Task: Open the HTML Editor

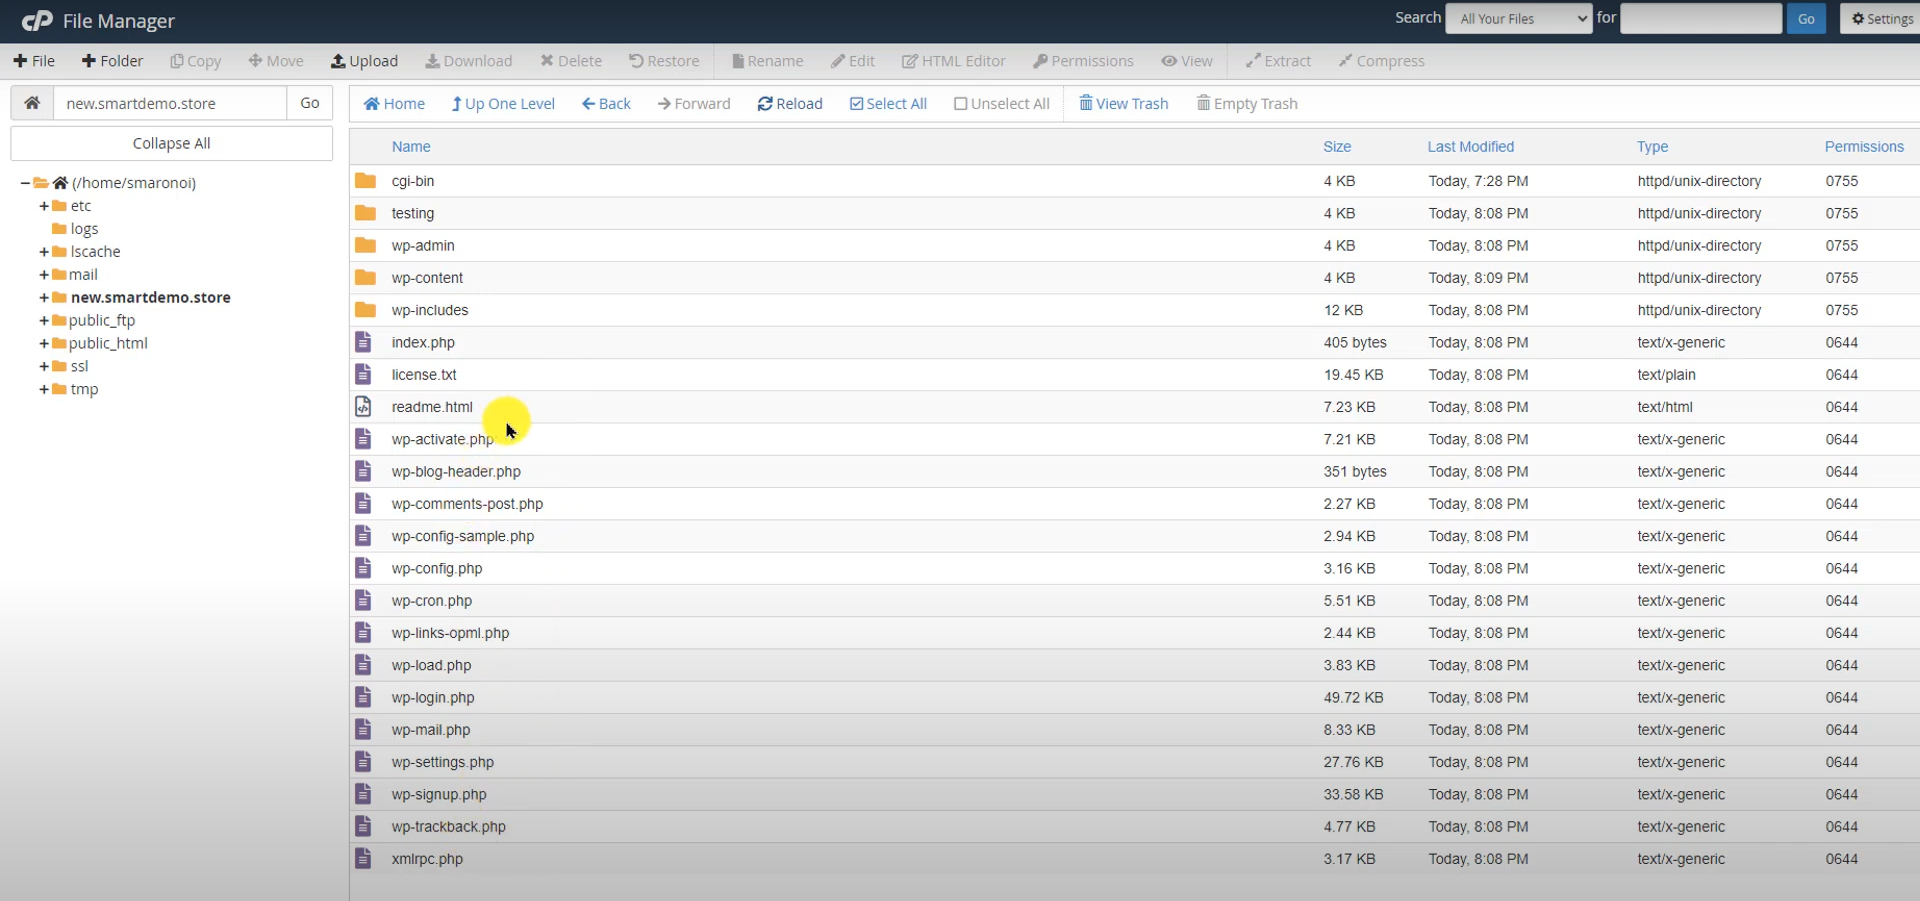Action: [953, 60]
